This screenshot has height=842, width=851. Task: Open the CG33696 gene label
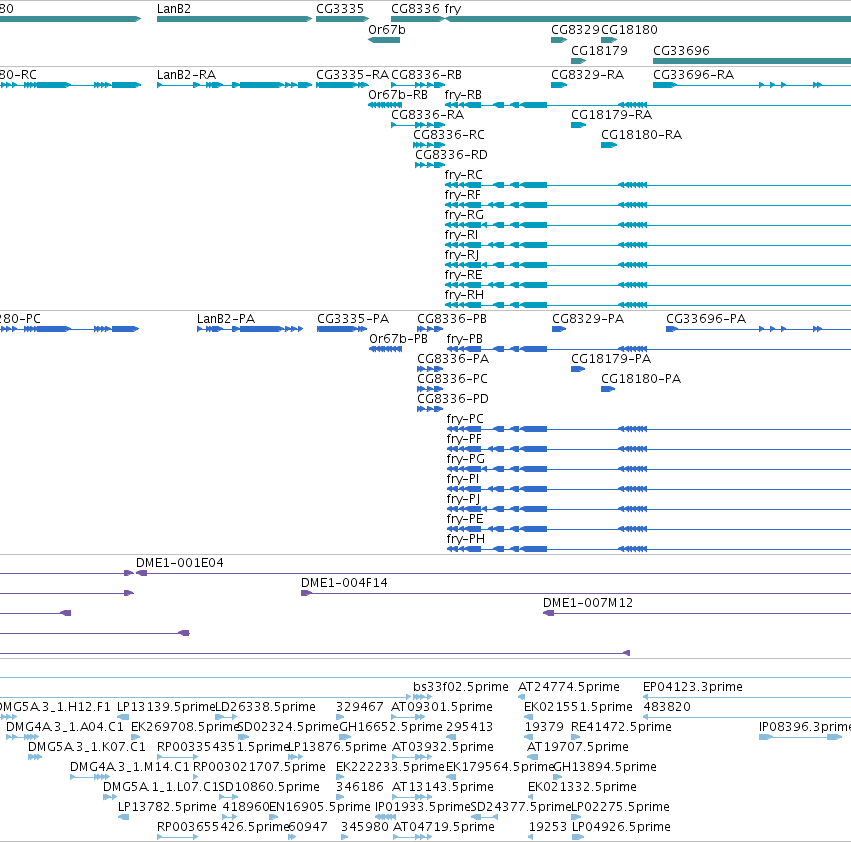click(x=681, y=50)
